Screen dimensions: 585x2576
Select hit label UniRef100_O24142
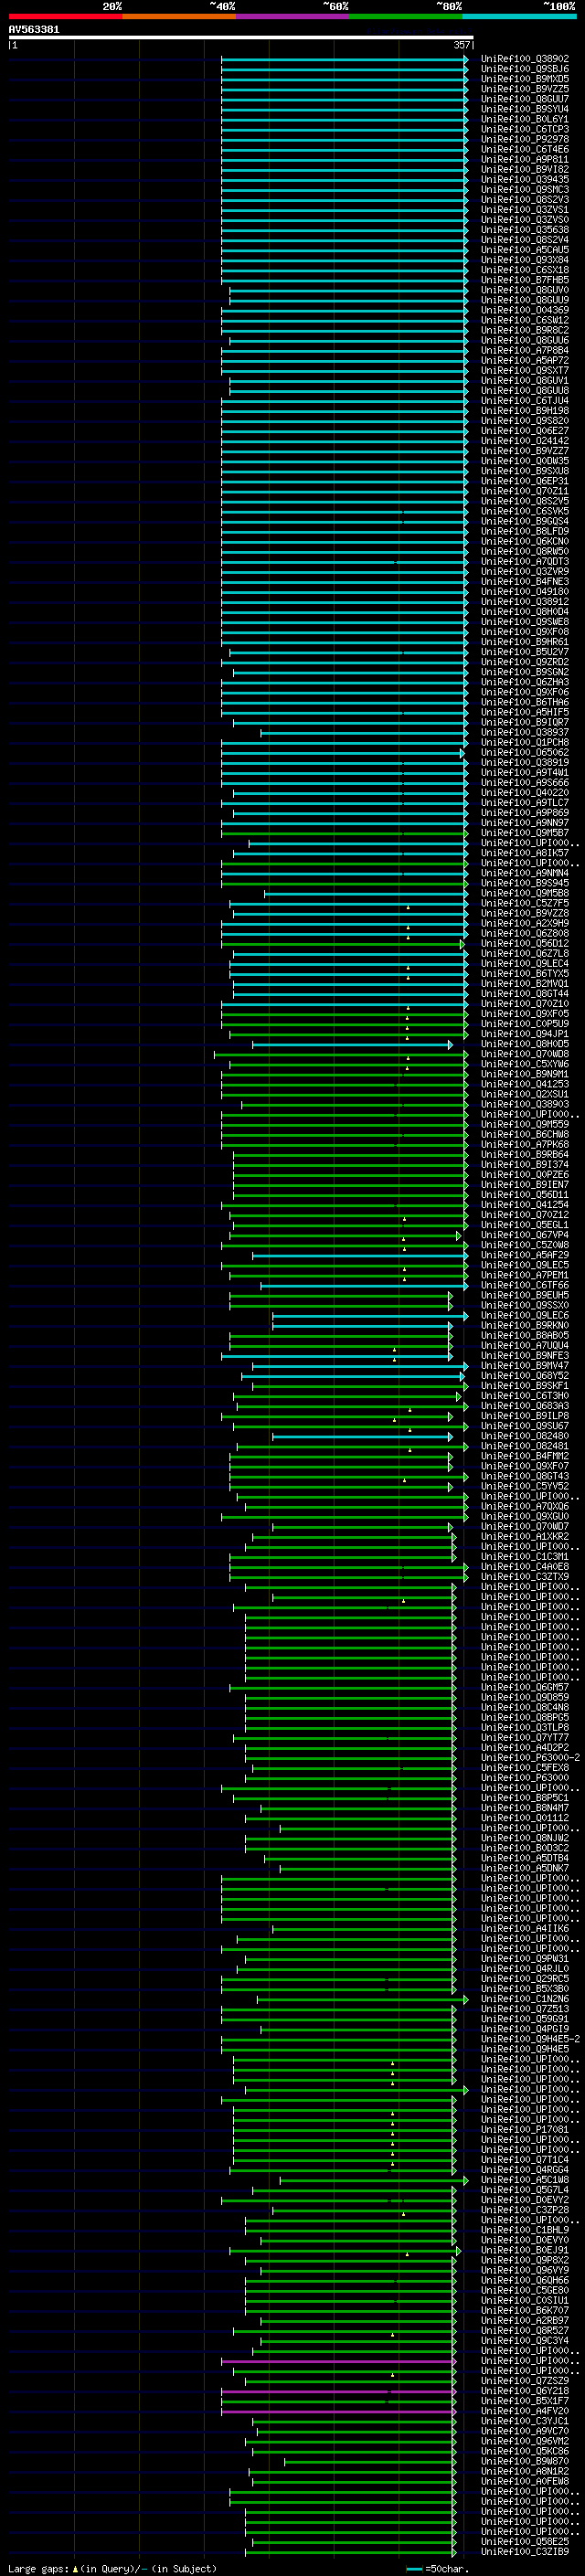pos(524,441)
